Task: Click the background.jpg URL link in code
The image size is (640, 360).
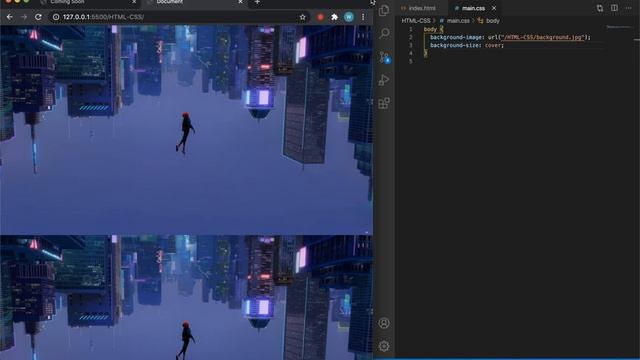Action: point(542,37)
